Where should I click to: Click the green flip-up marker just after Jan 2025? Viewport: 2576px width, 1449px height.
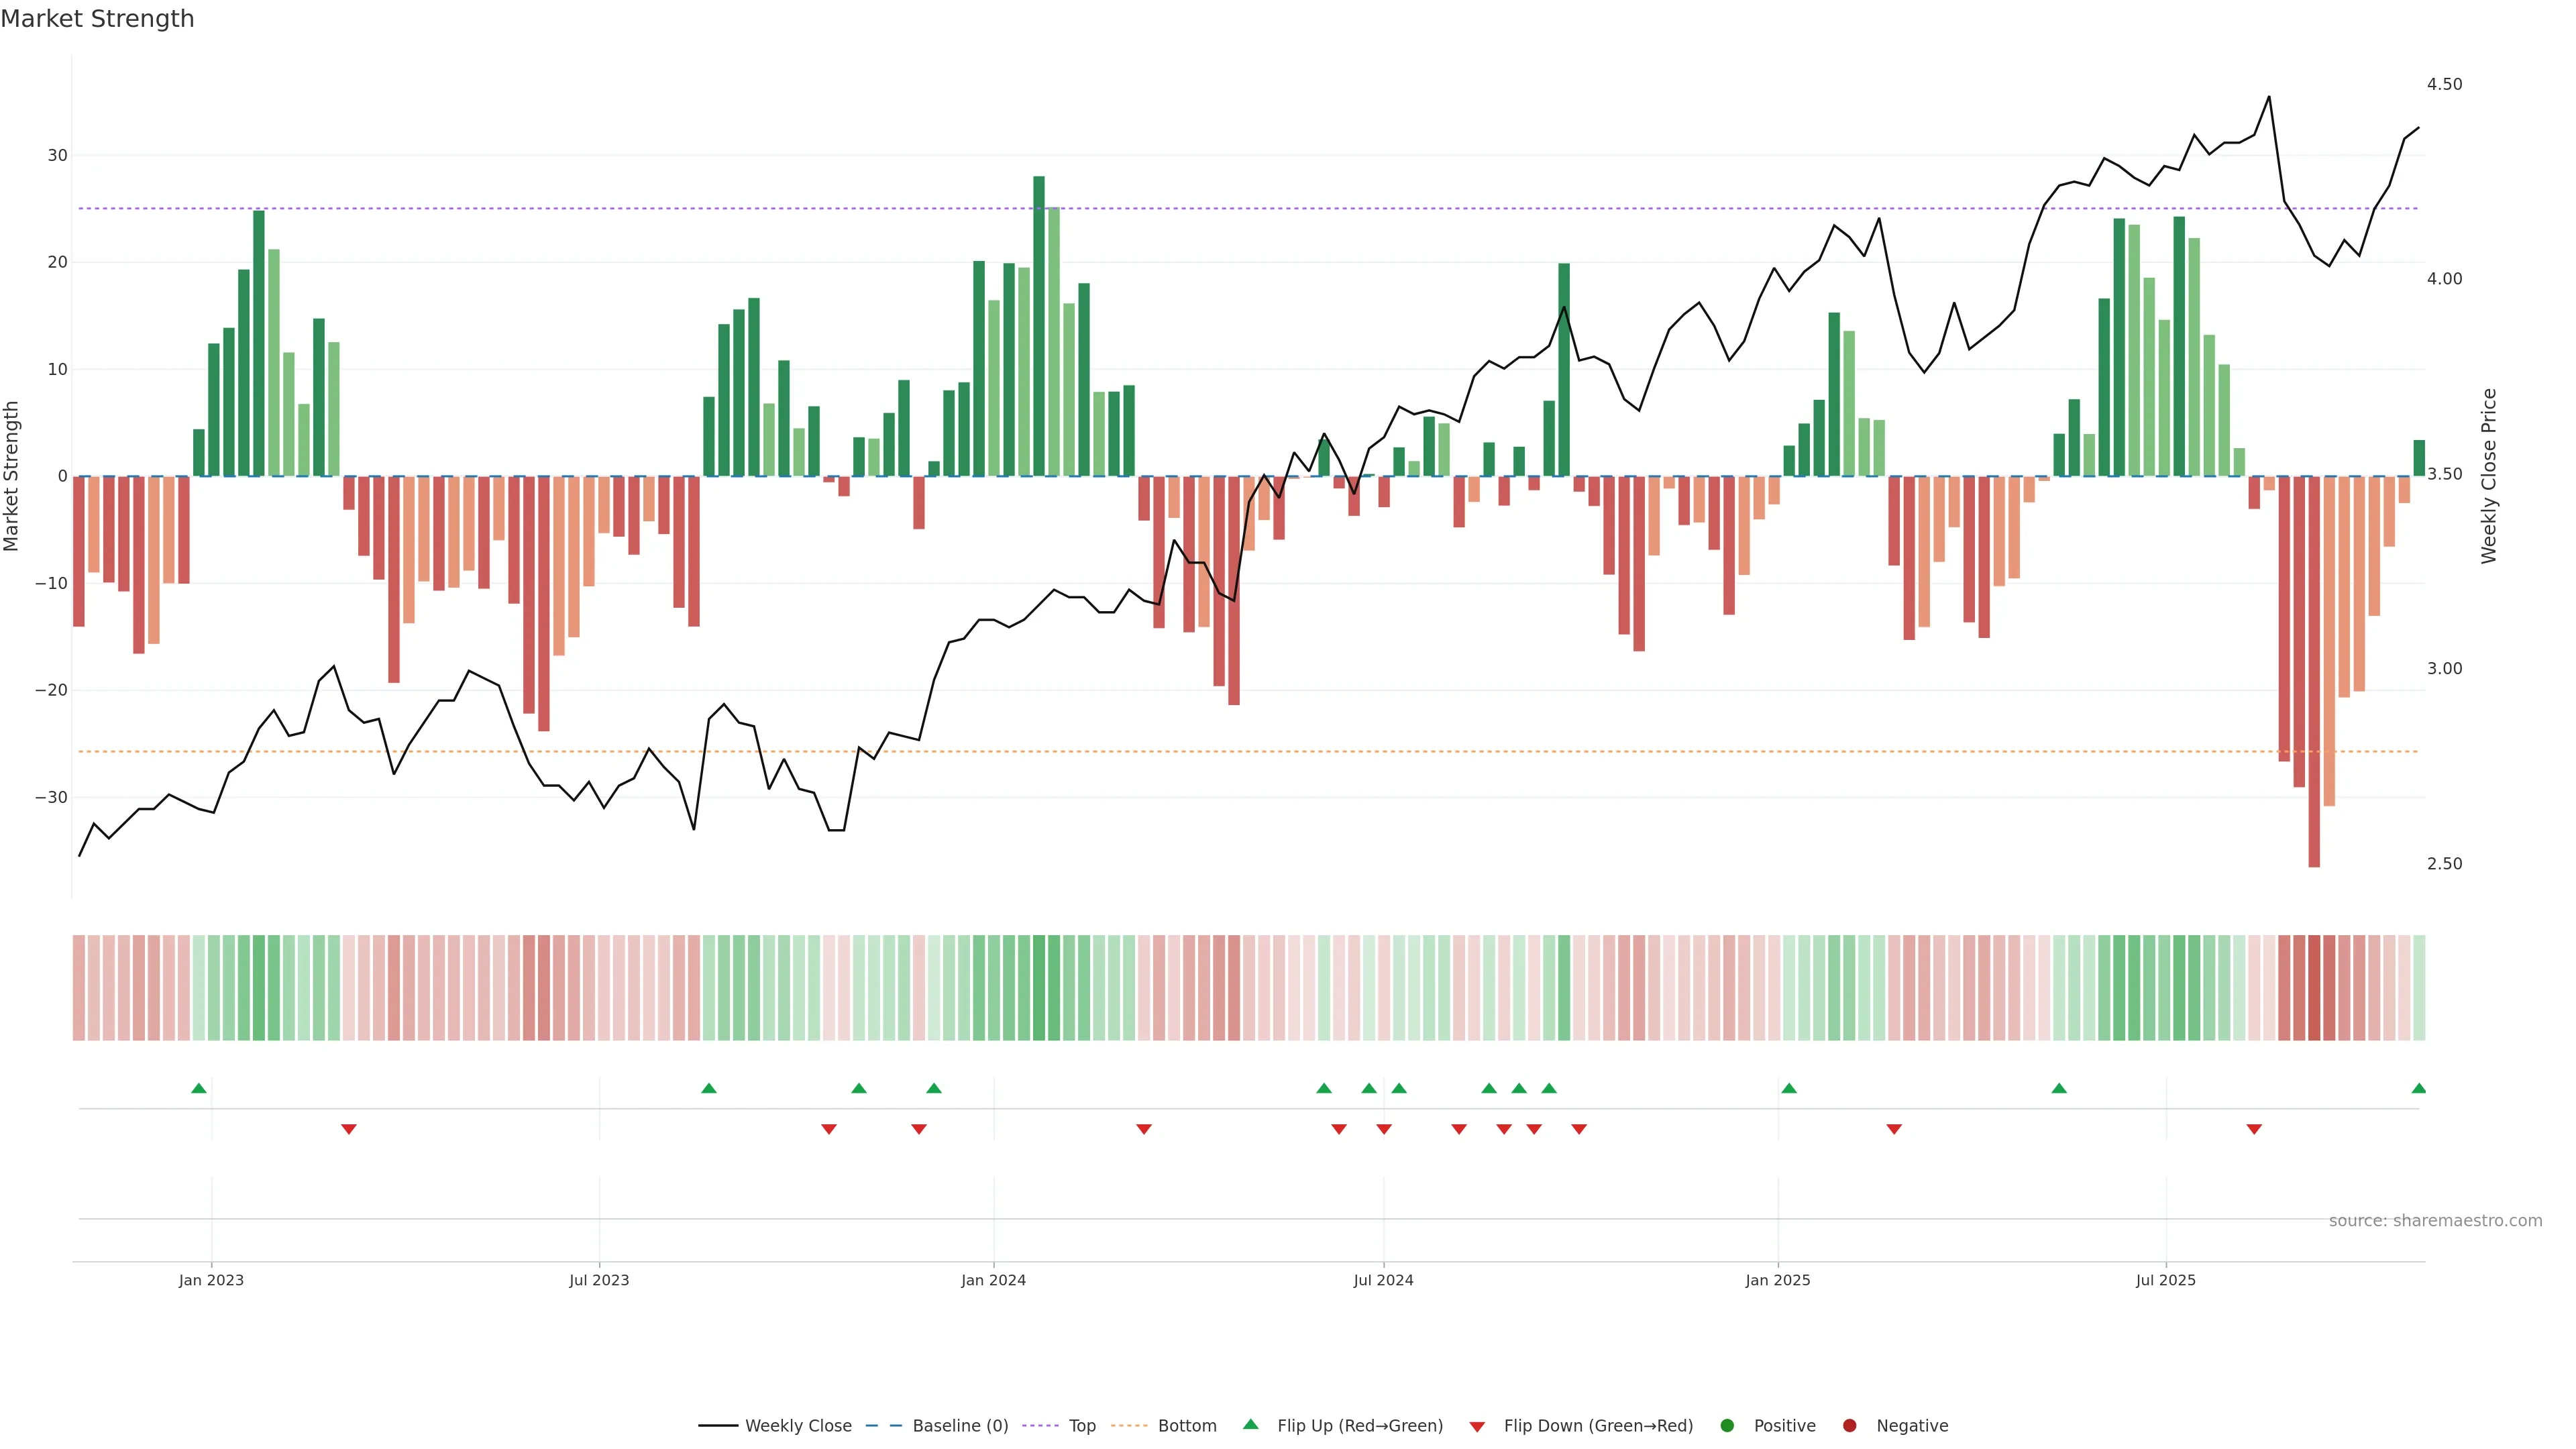tap(1789, 1088)
